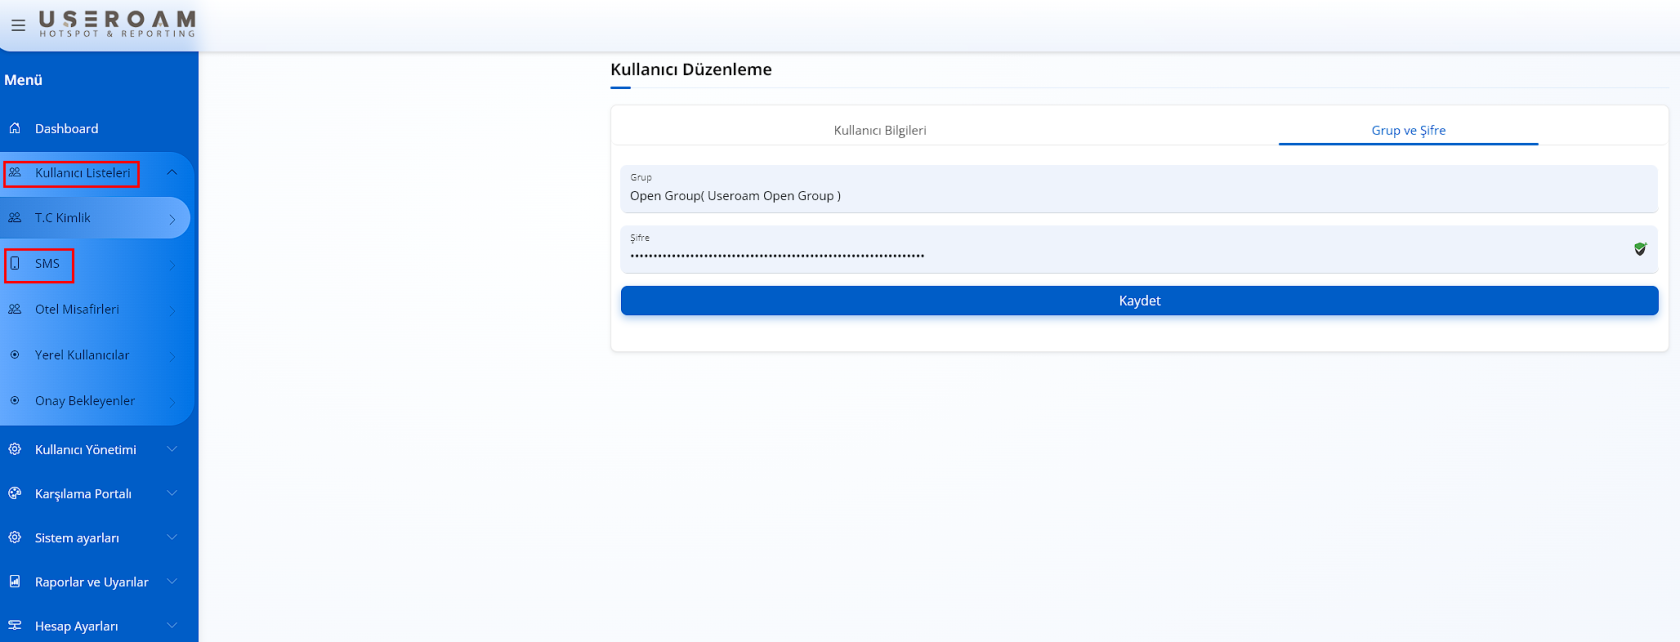1680x642 pixels.
Task: Click the Hesap Ayarları sliders icon
Action: click(x=15, y=625)
